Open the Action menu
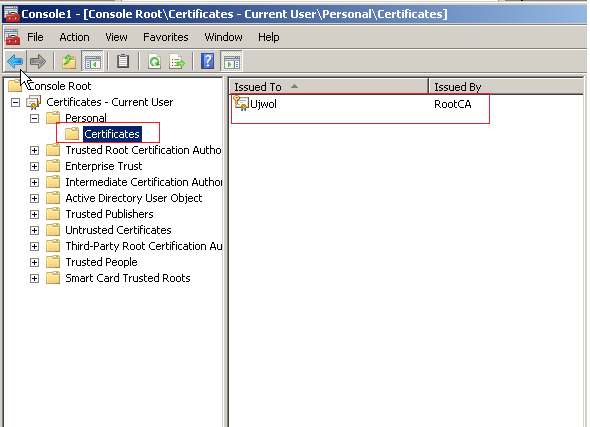 coord(75,37)
